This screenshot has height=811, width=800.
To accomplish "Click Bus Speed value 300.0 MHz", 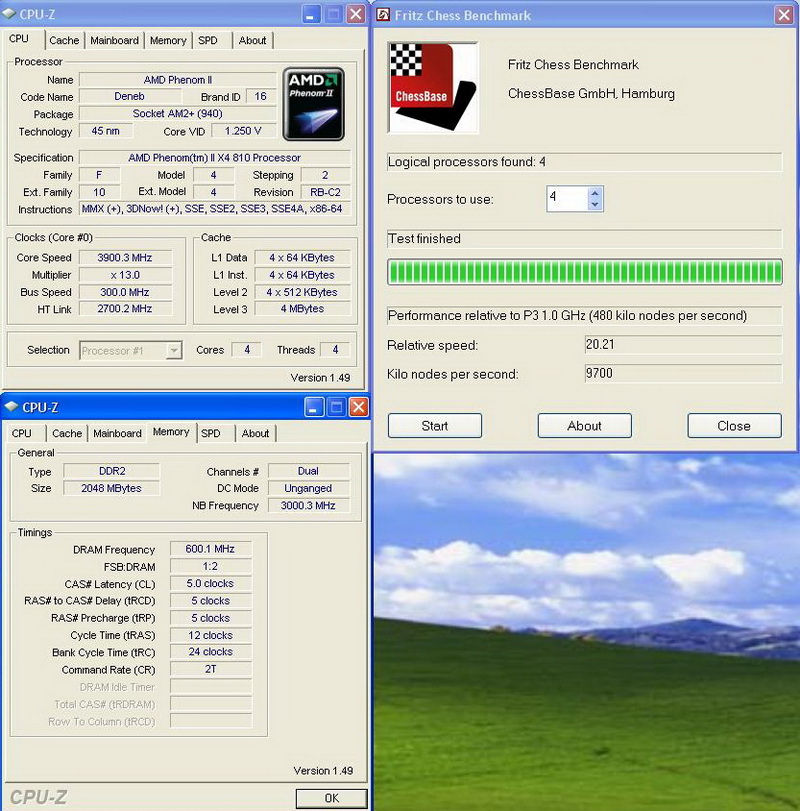I will click(x=125, y=292).
